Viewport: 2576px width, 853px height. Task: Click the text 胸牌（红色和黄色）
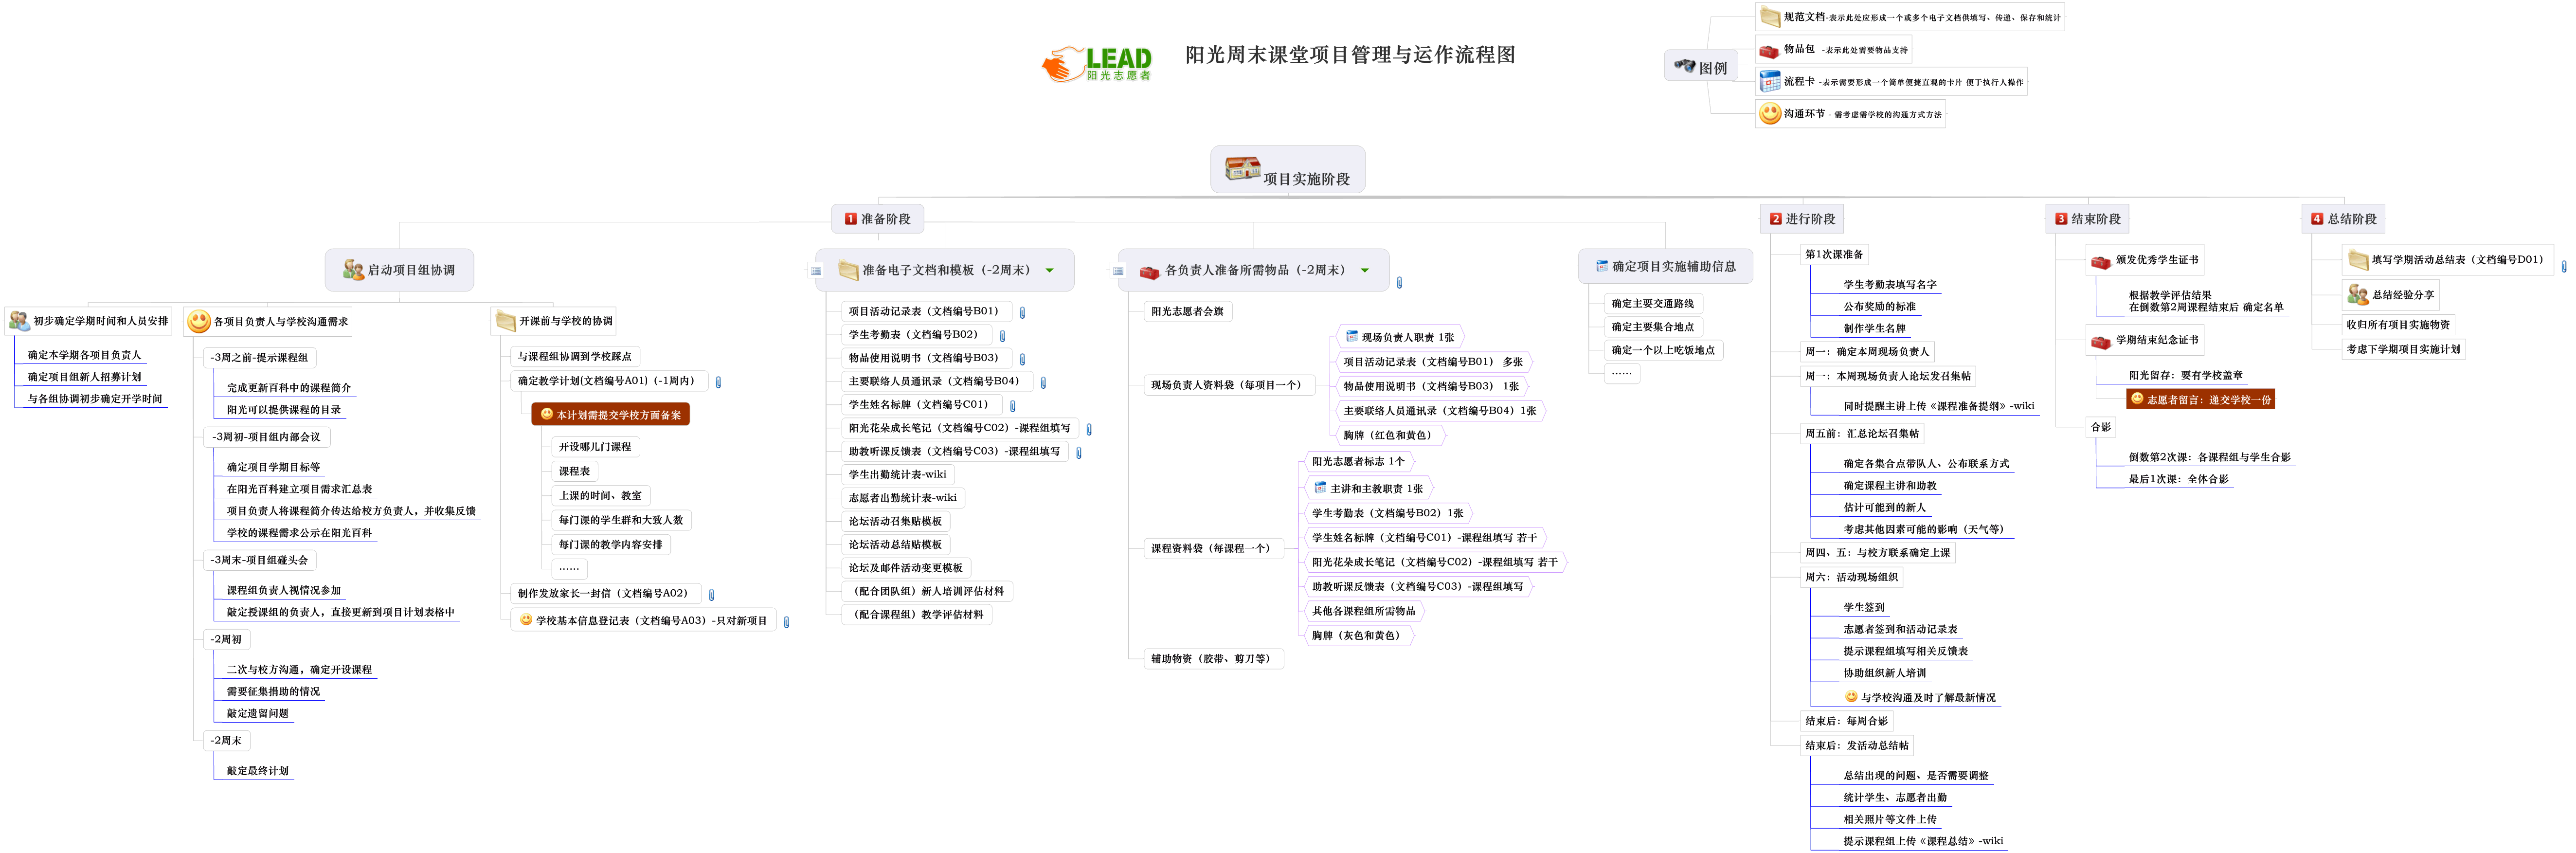[x=1390, y=435]
